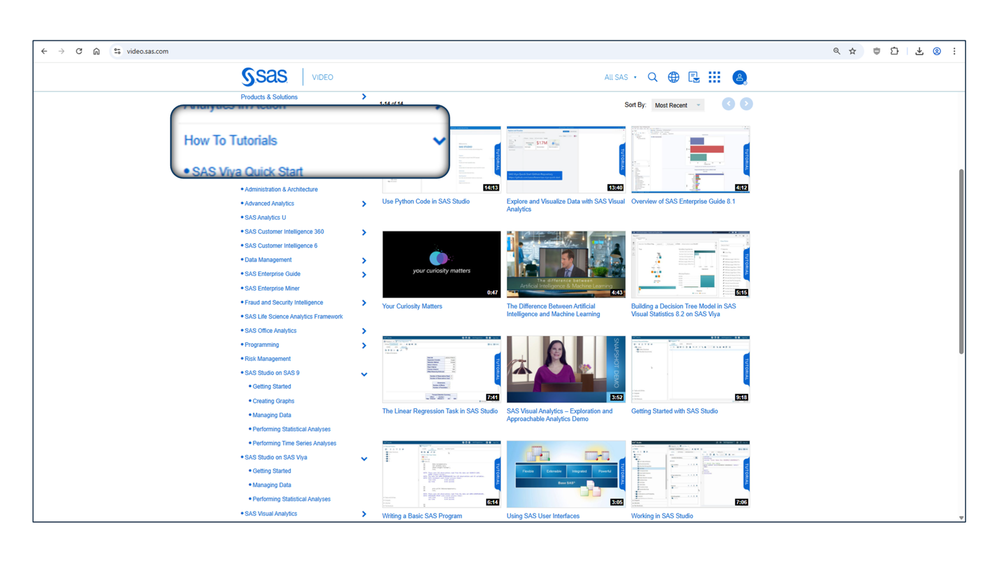The image size is (999, 563).
Task: Open 'Use Python Code in SAS Studio' title link
Action: [x=426, y=201]
